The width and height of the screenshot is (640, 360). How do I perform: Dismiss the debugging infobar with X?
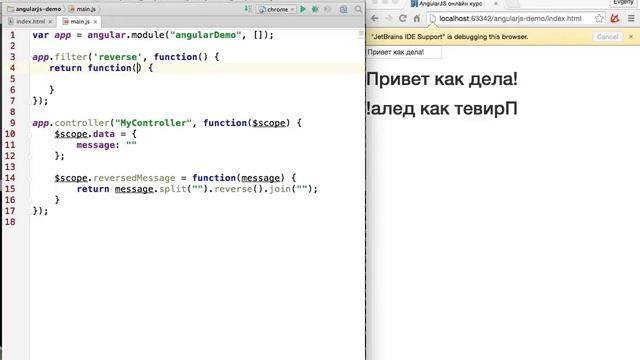click(x=631, y=37)
